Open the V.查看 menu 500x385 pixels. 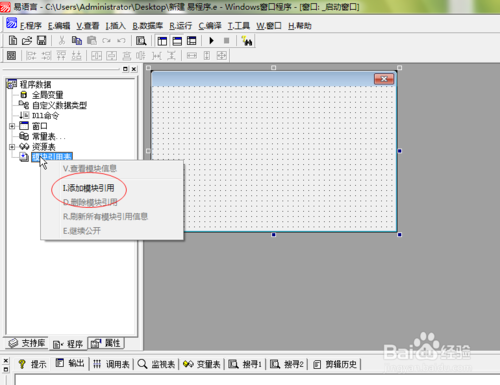pyautogui.click(x=88, y=26)
